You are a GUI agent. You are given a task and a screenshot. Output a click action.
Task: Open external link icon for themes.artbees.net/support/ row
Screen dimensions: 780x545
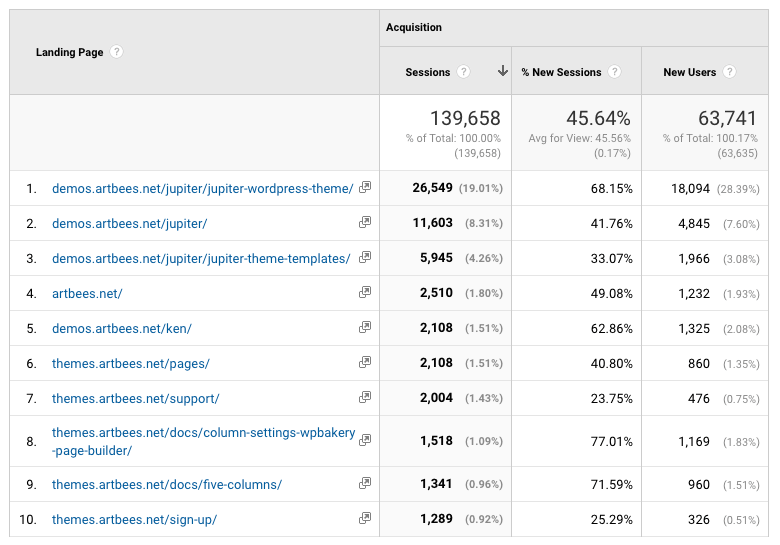click(365, 397)
